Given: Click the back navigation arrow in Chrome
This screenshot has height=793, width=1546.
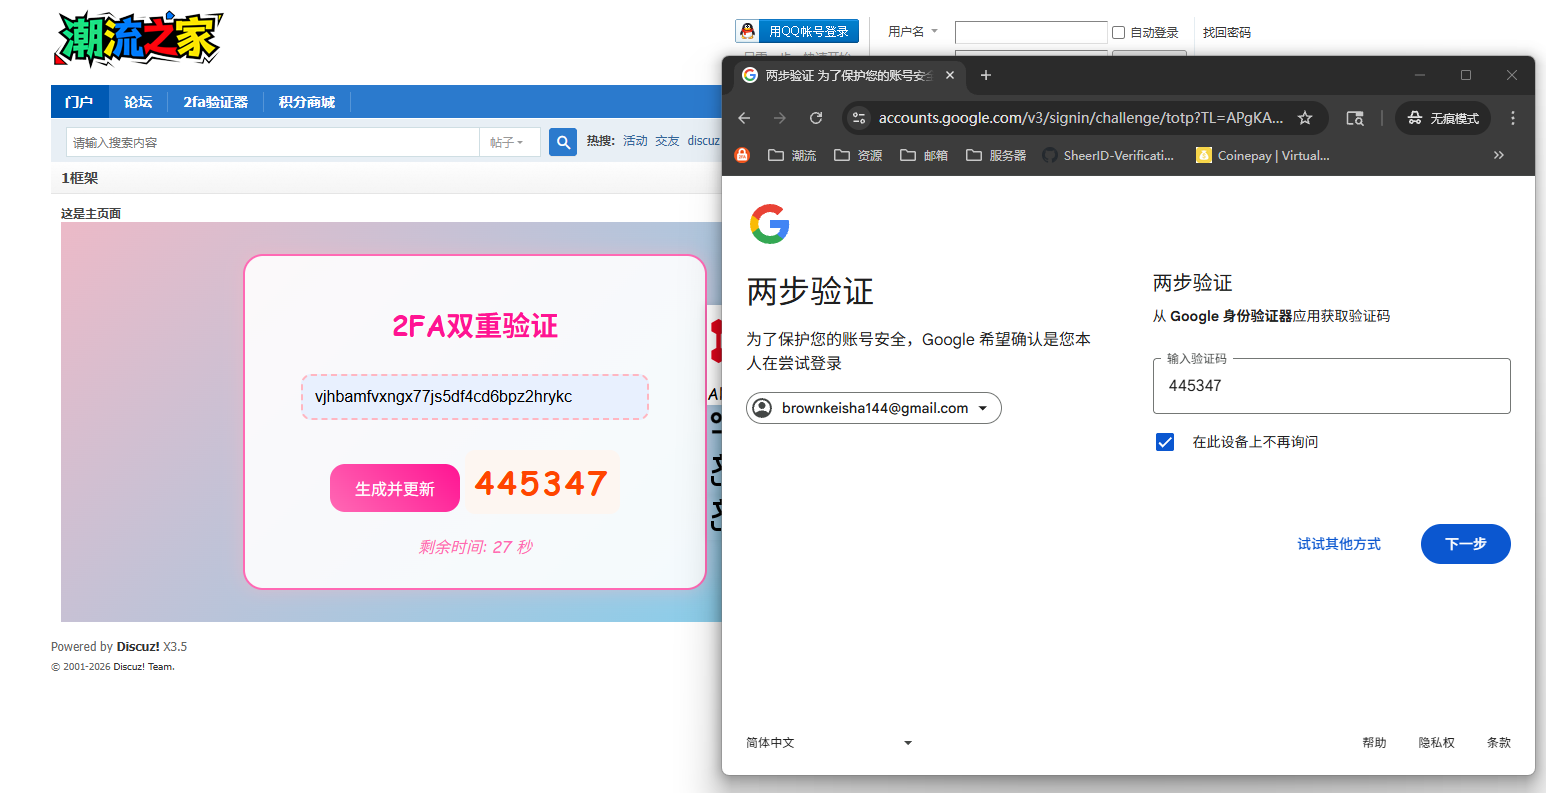Looking at the screenshot, I should [x=744, y=117].
